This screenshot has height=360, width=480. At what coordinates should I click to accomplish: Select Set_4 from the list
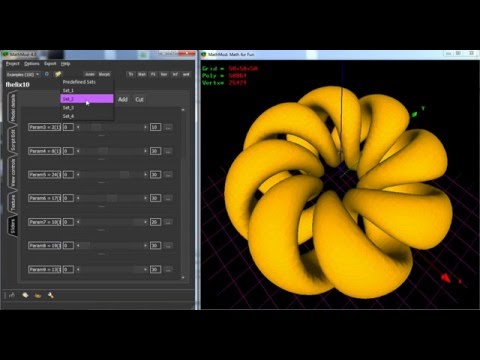[87, 116]
